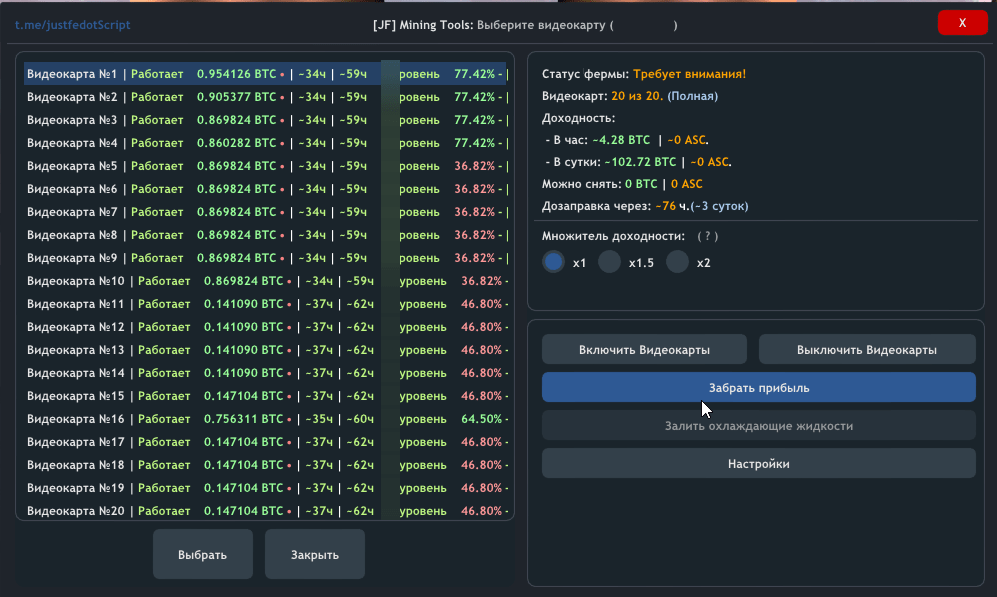Select the Видеокарта №13 row
Viewport: 997px width, 597px height.
coord(266,350)
